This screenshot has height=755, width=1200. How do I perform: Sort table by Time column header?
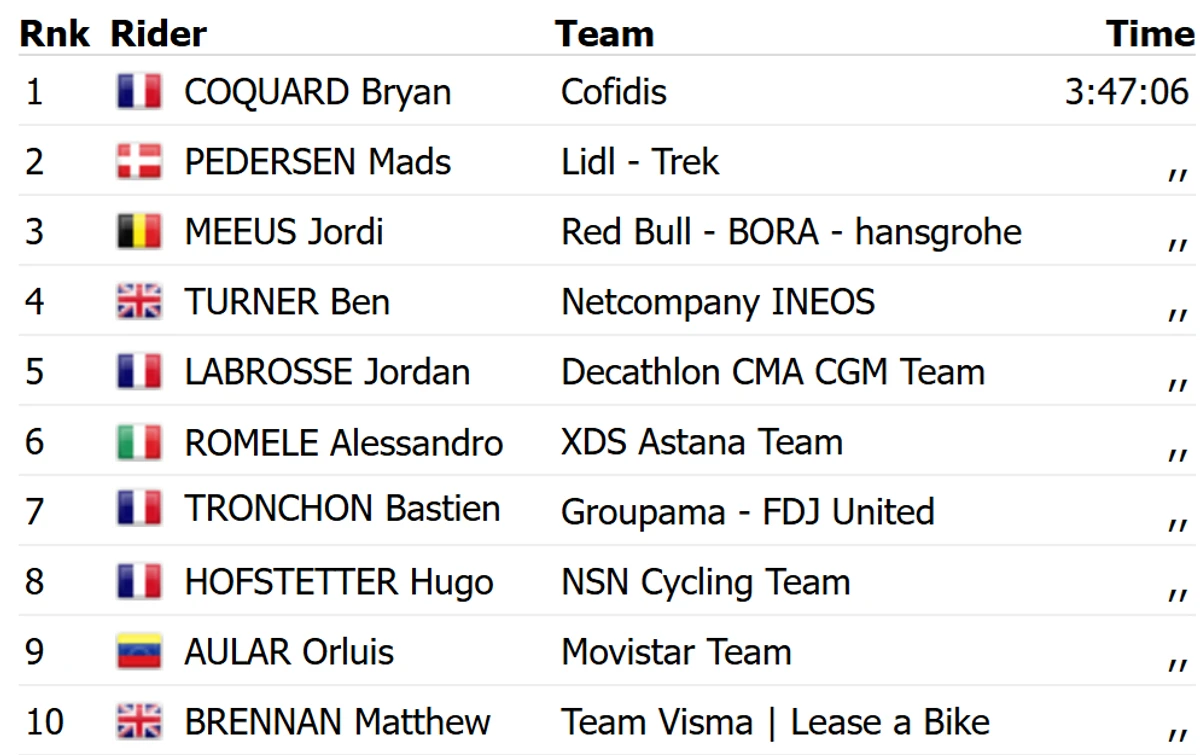click(1150, 34)
